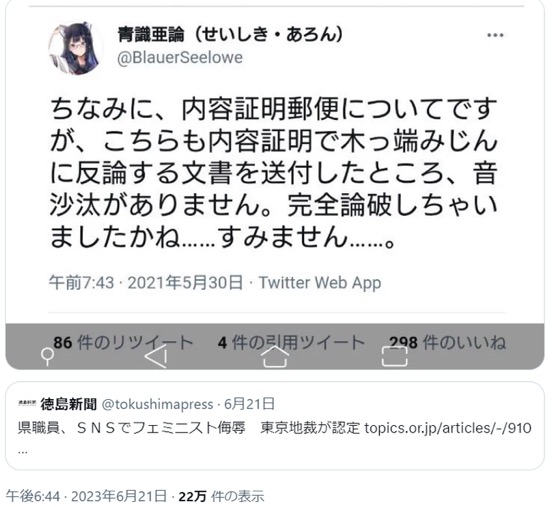The width and height of the screenshot is (552, 507).
Task: Click the 徳島新聞 small logo avatar
Action: [27, 403]
